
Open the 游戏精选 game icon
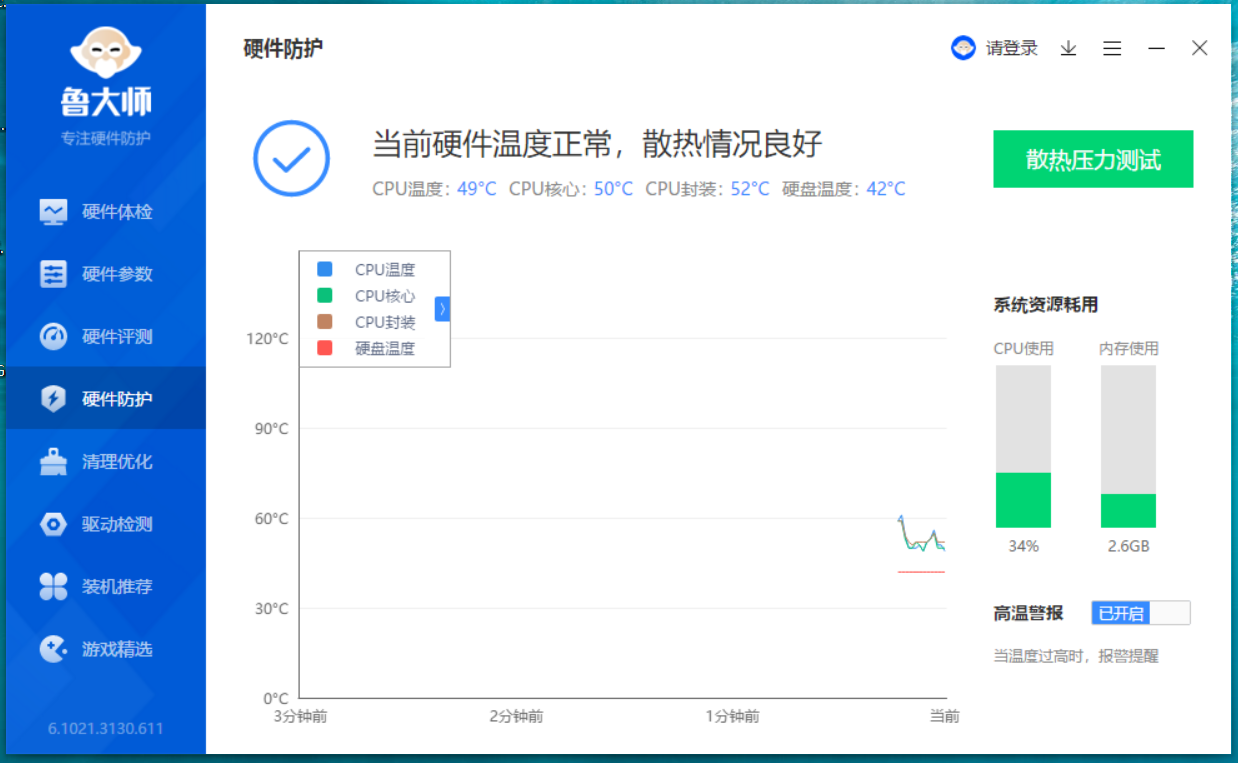point(53,649)
